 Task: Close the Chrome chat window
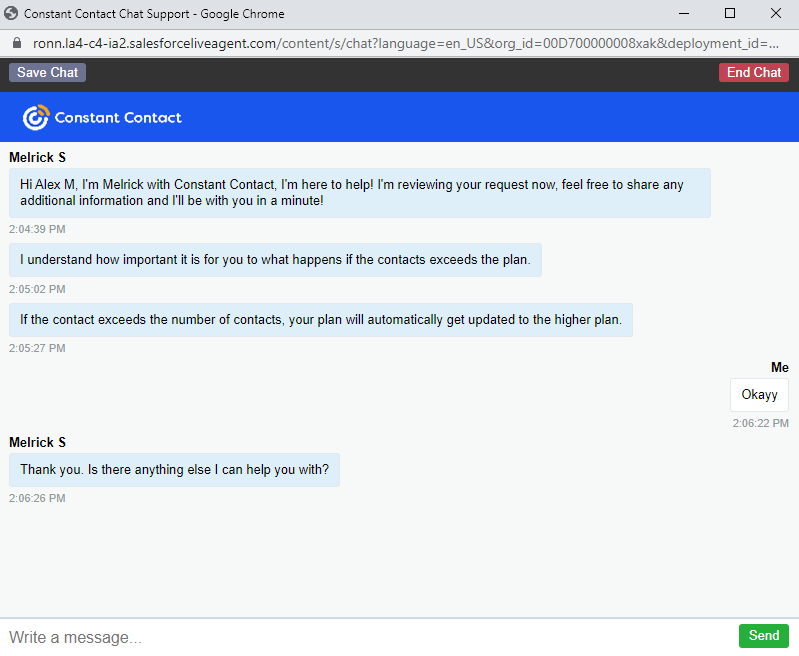pos(776,14)
